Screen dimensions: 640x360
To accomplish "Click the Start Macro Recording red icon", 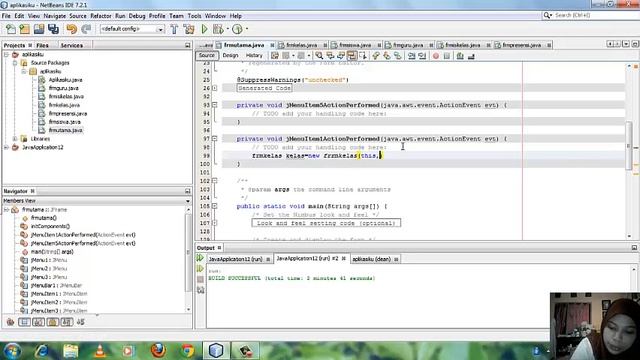I will tap(436, 56).
